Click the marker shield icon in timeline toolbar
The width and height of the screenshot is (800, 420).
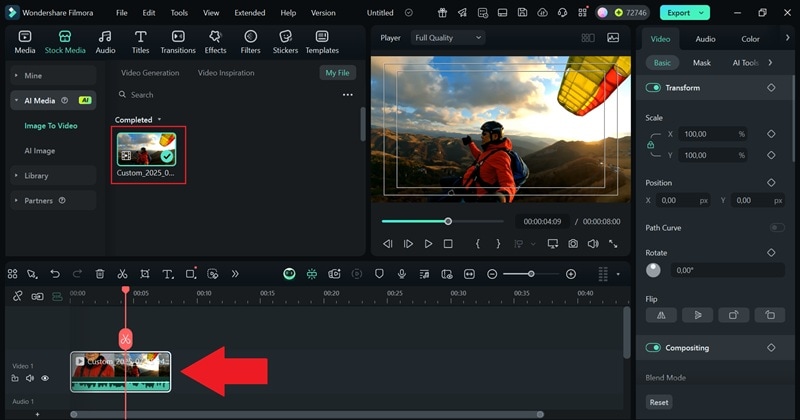tap(379, 274)
